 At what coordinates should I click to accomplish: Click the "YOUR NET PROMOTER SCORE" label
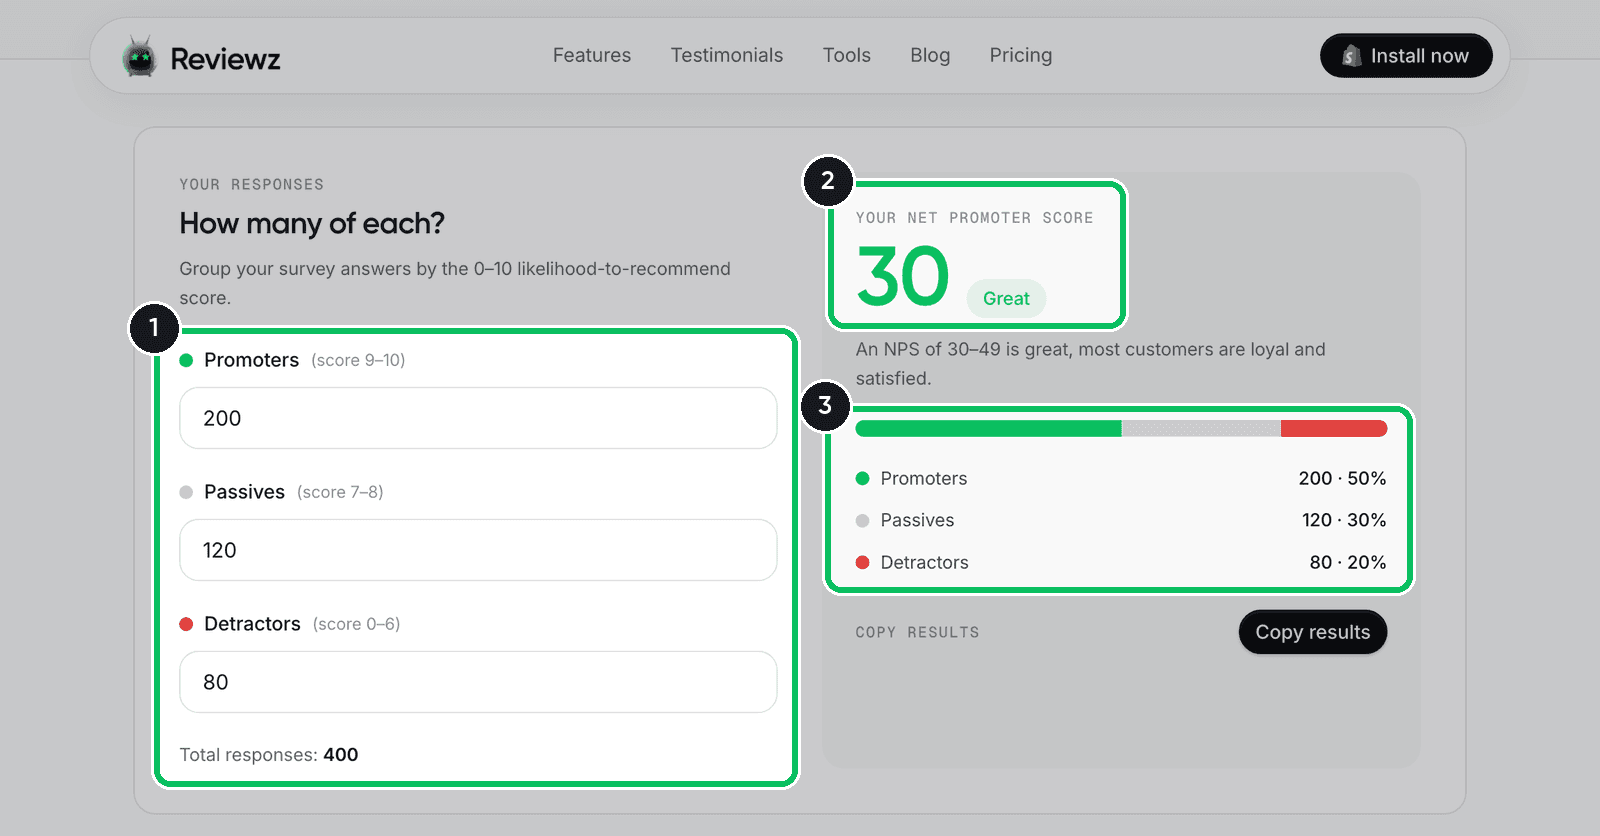(x=975, y=218)
